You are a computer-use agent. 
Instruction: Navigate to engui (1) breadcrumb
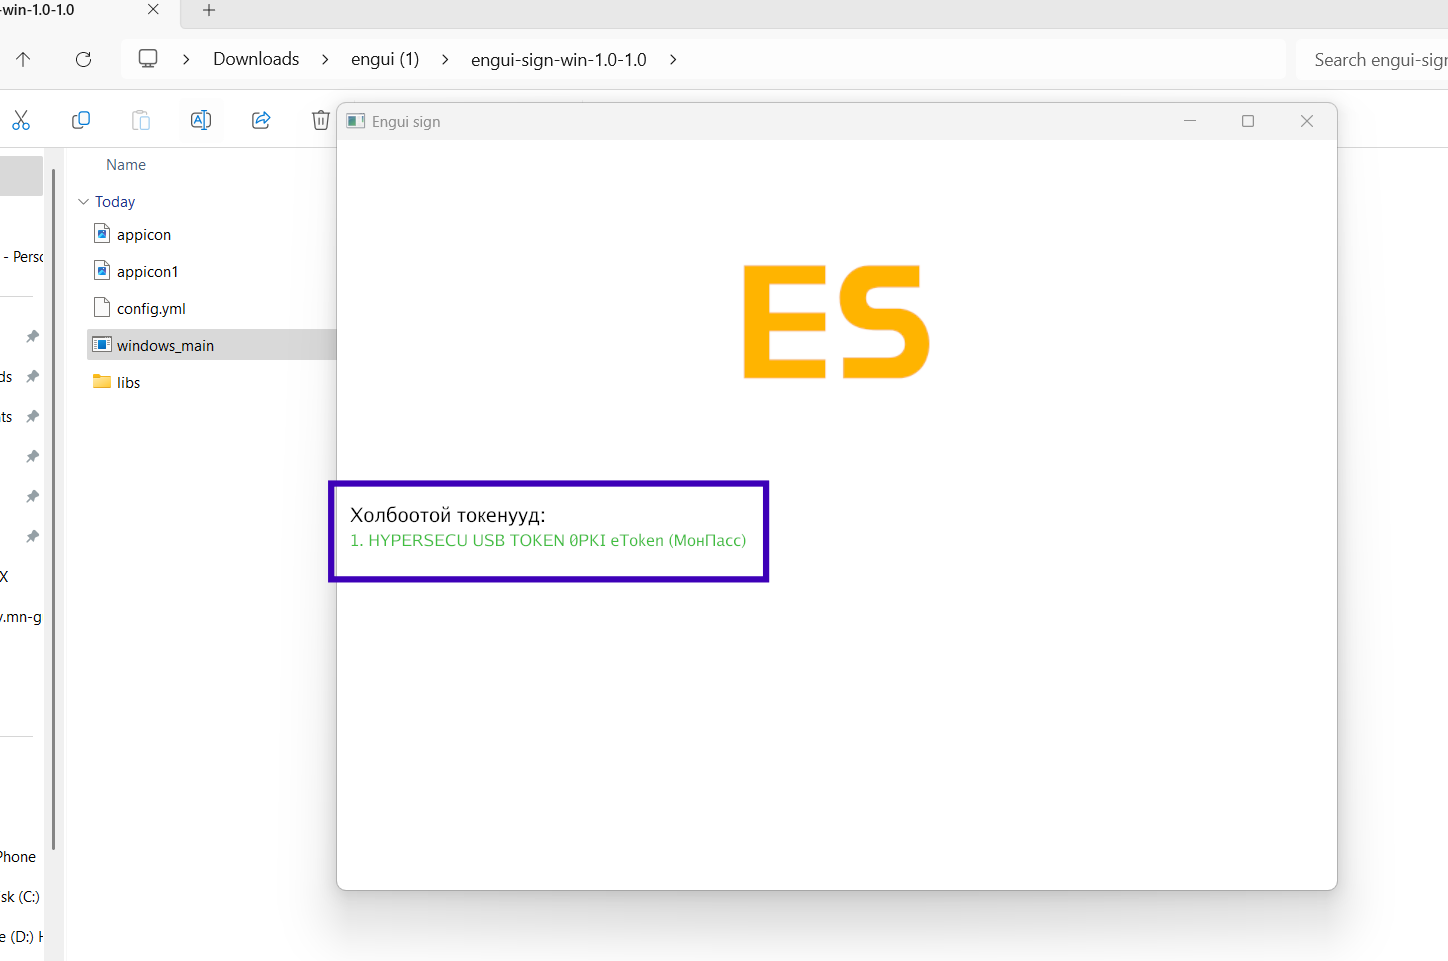pos(385,59)
